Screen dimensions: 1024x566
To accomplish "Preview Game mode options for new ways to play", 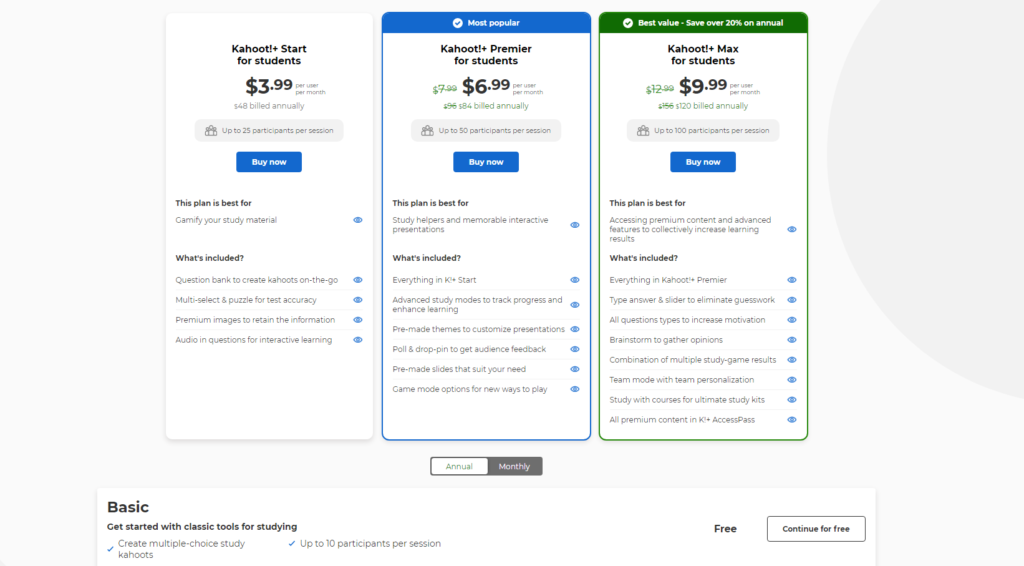I will 575,389.
